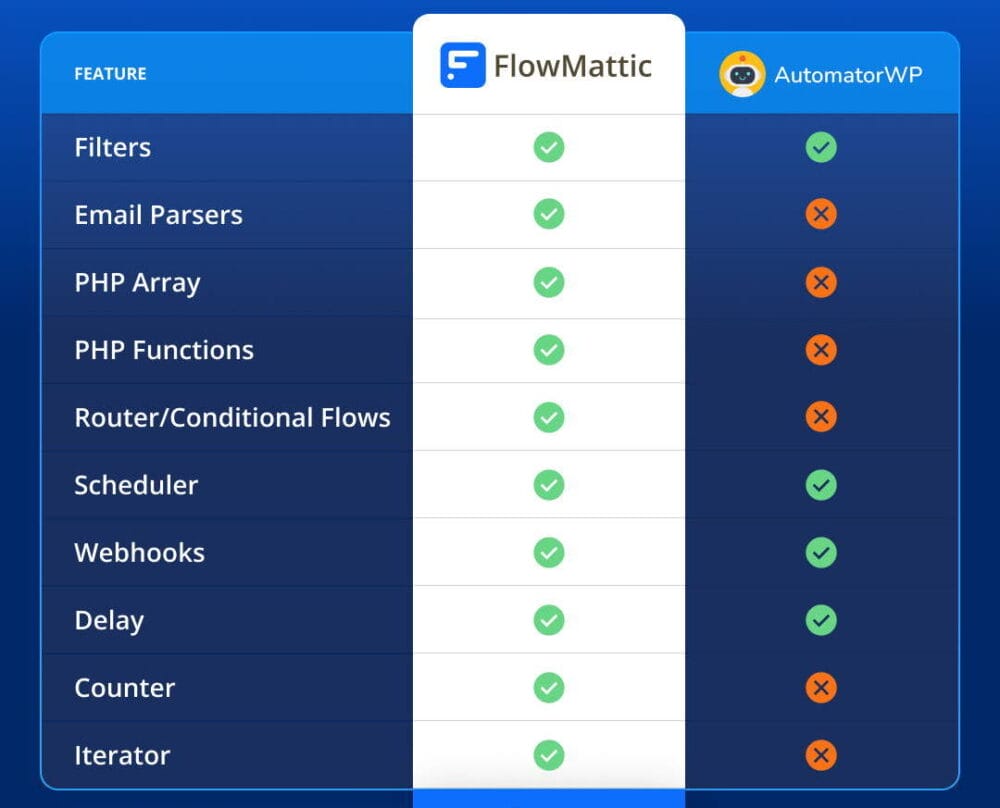Click the FEATURE column header

pos(110,74)
